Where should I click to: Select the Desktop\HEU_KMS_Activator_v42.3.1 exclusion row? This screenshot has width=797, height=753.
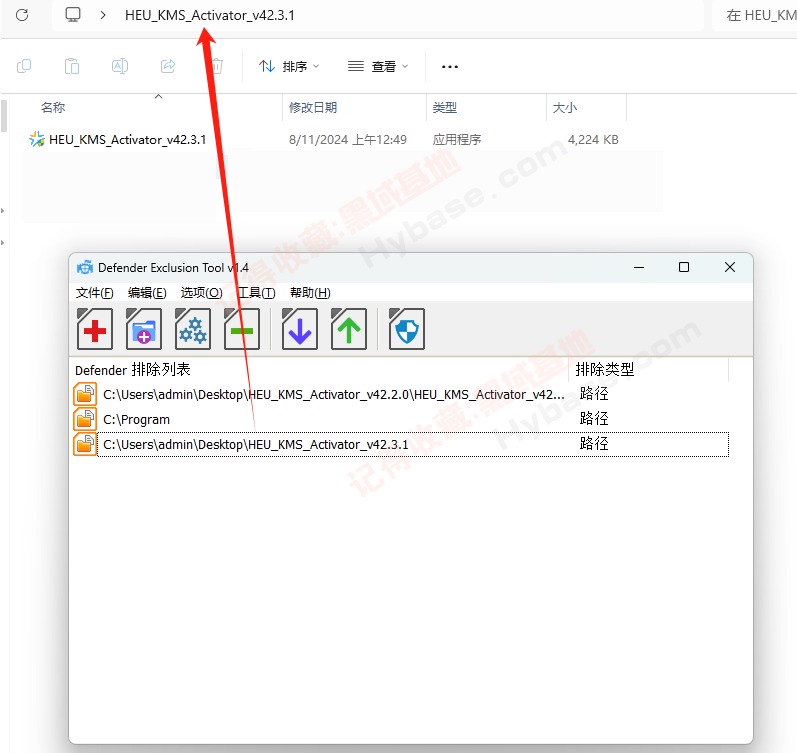point(401,444)
